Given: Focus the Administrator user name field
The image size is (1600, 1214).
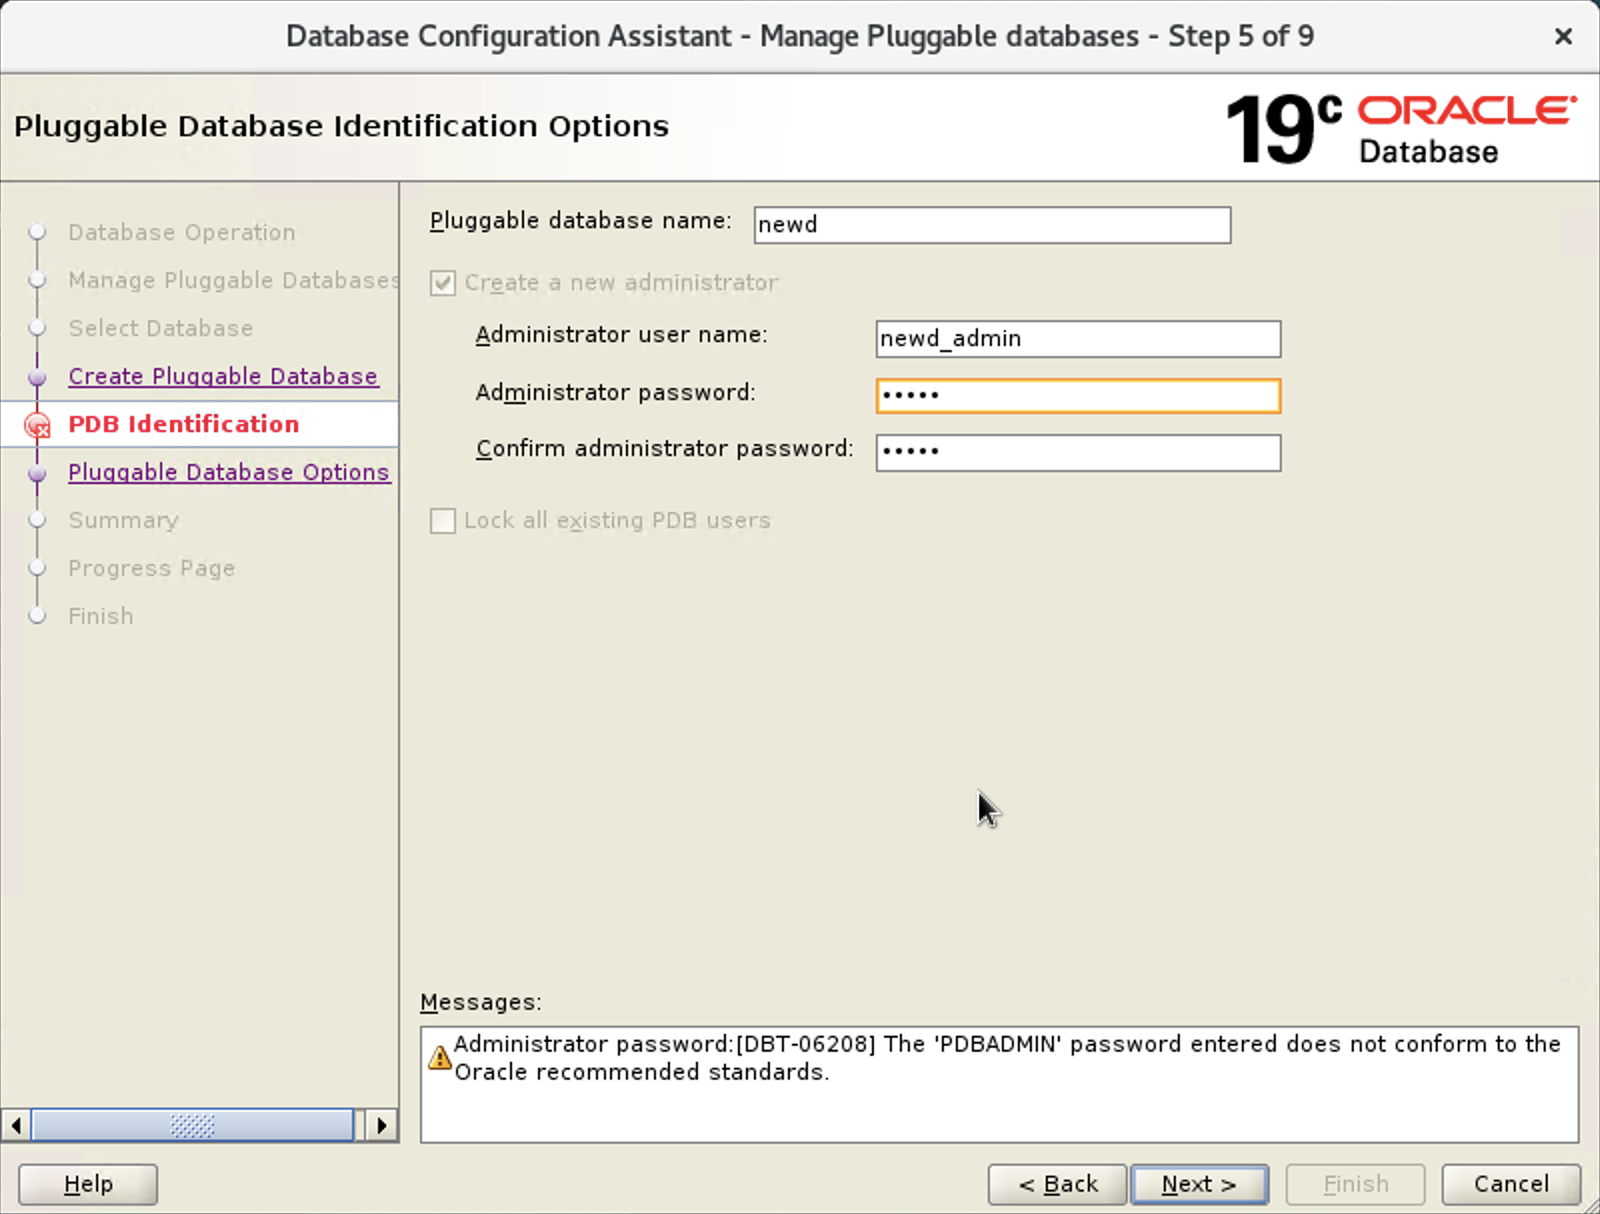Looking at the screenshot, I should pyautogui.click(x=1078, y=339).
